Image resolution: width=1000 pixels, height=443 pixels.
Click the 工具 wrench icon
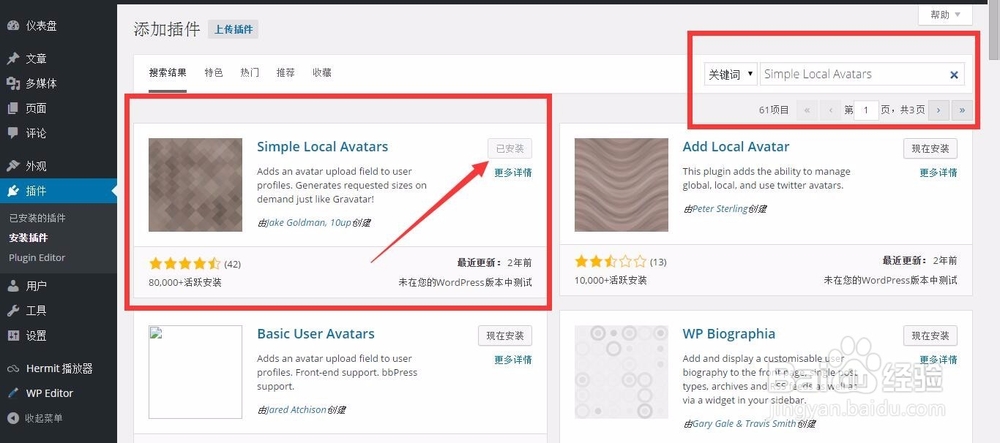pyautogui.click(x=13, y=310)
